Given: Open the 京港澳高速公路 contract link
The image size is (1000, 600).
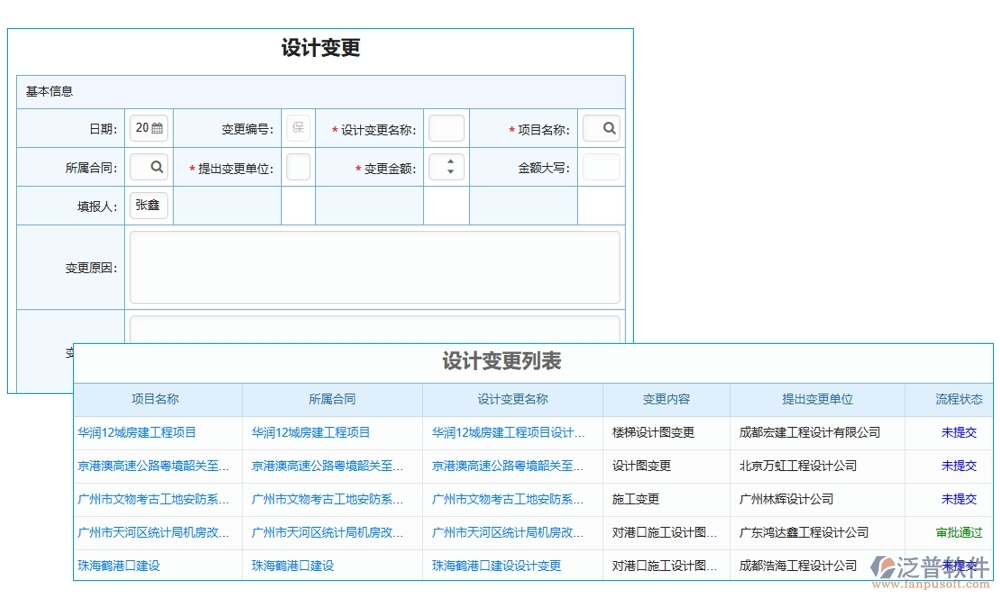Looking at the screenshot, I should (330, 466).
